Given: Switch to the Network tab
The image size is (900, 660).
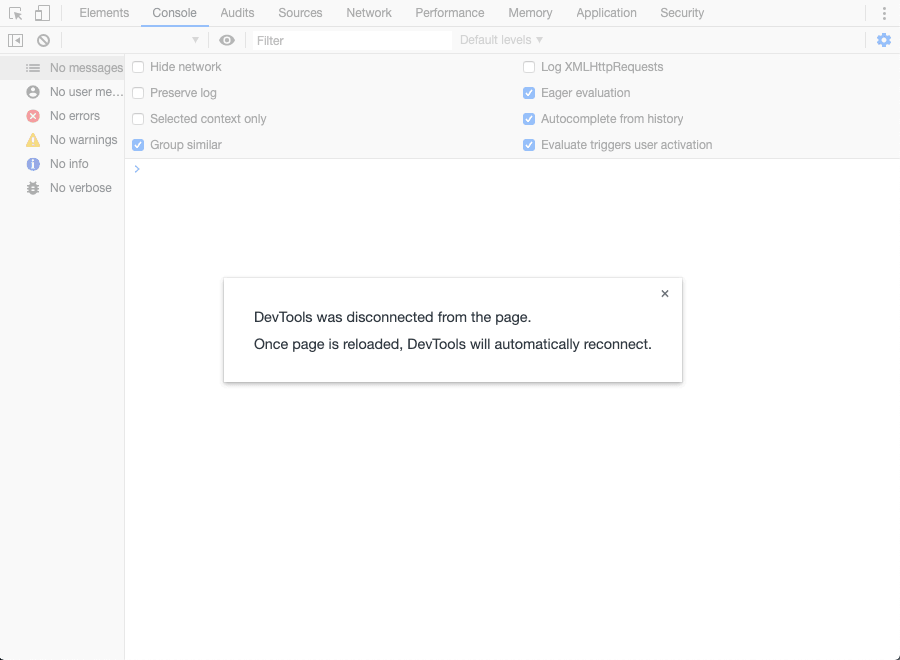Looking at the screenshot, I should (369, 13).
